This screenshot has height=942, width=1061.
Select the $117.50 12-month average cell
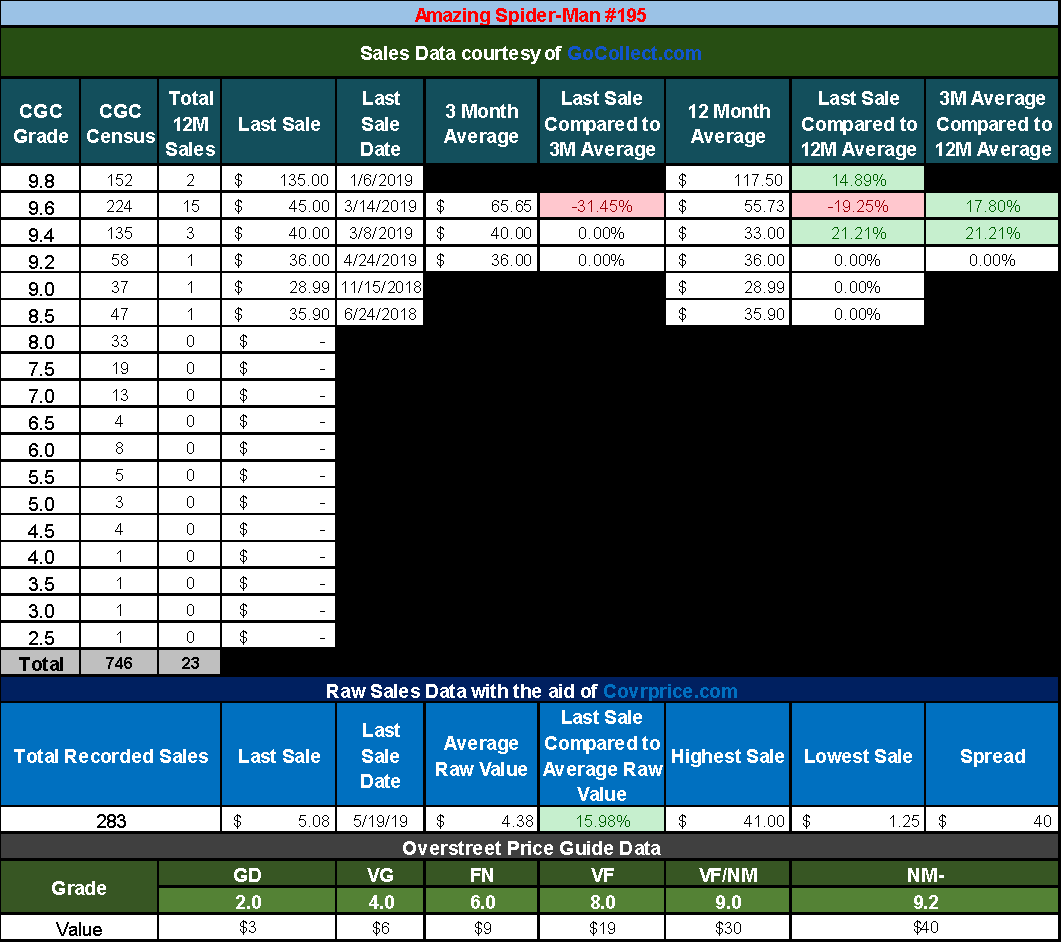click(x=728, y=179)
